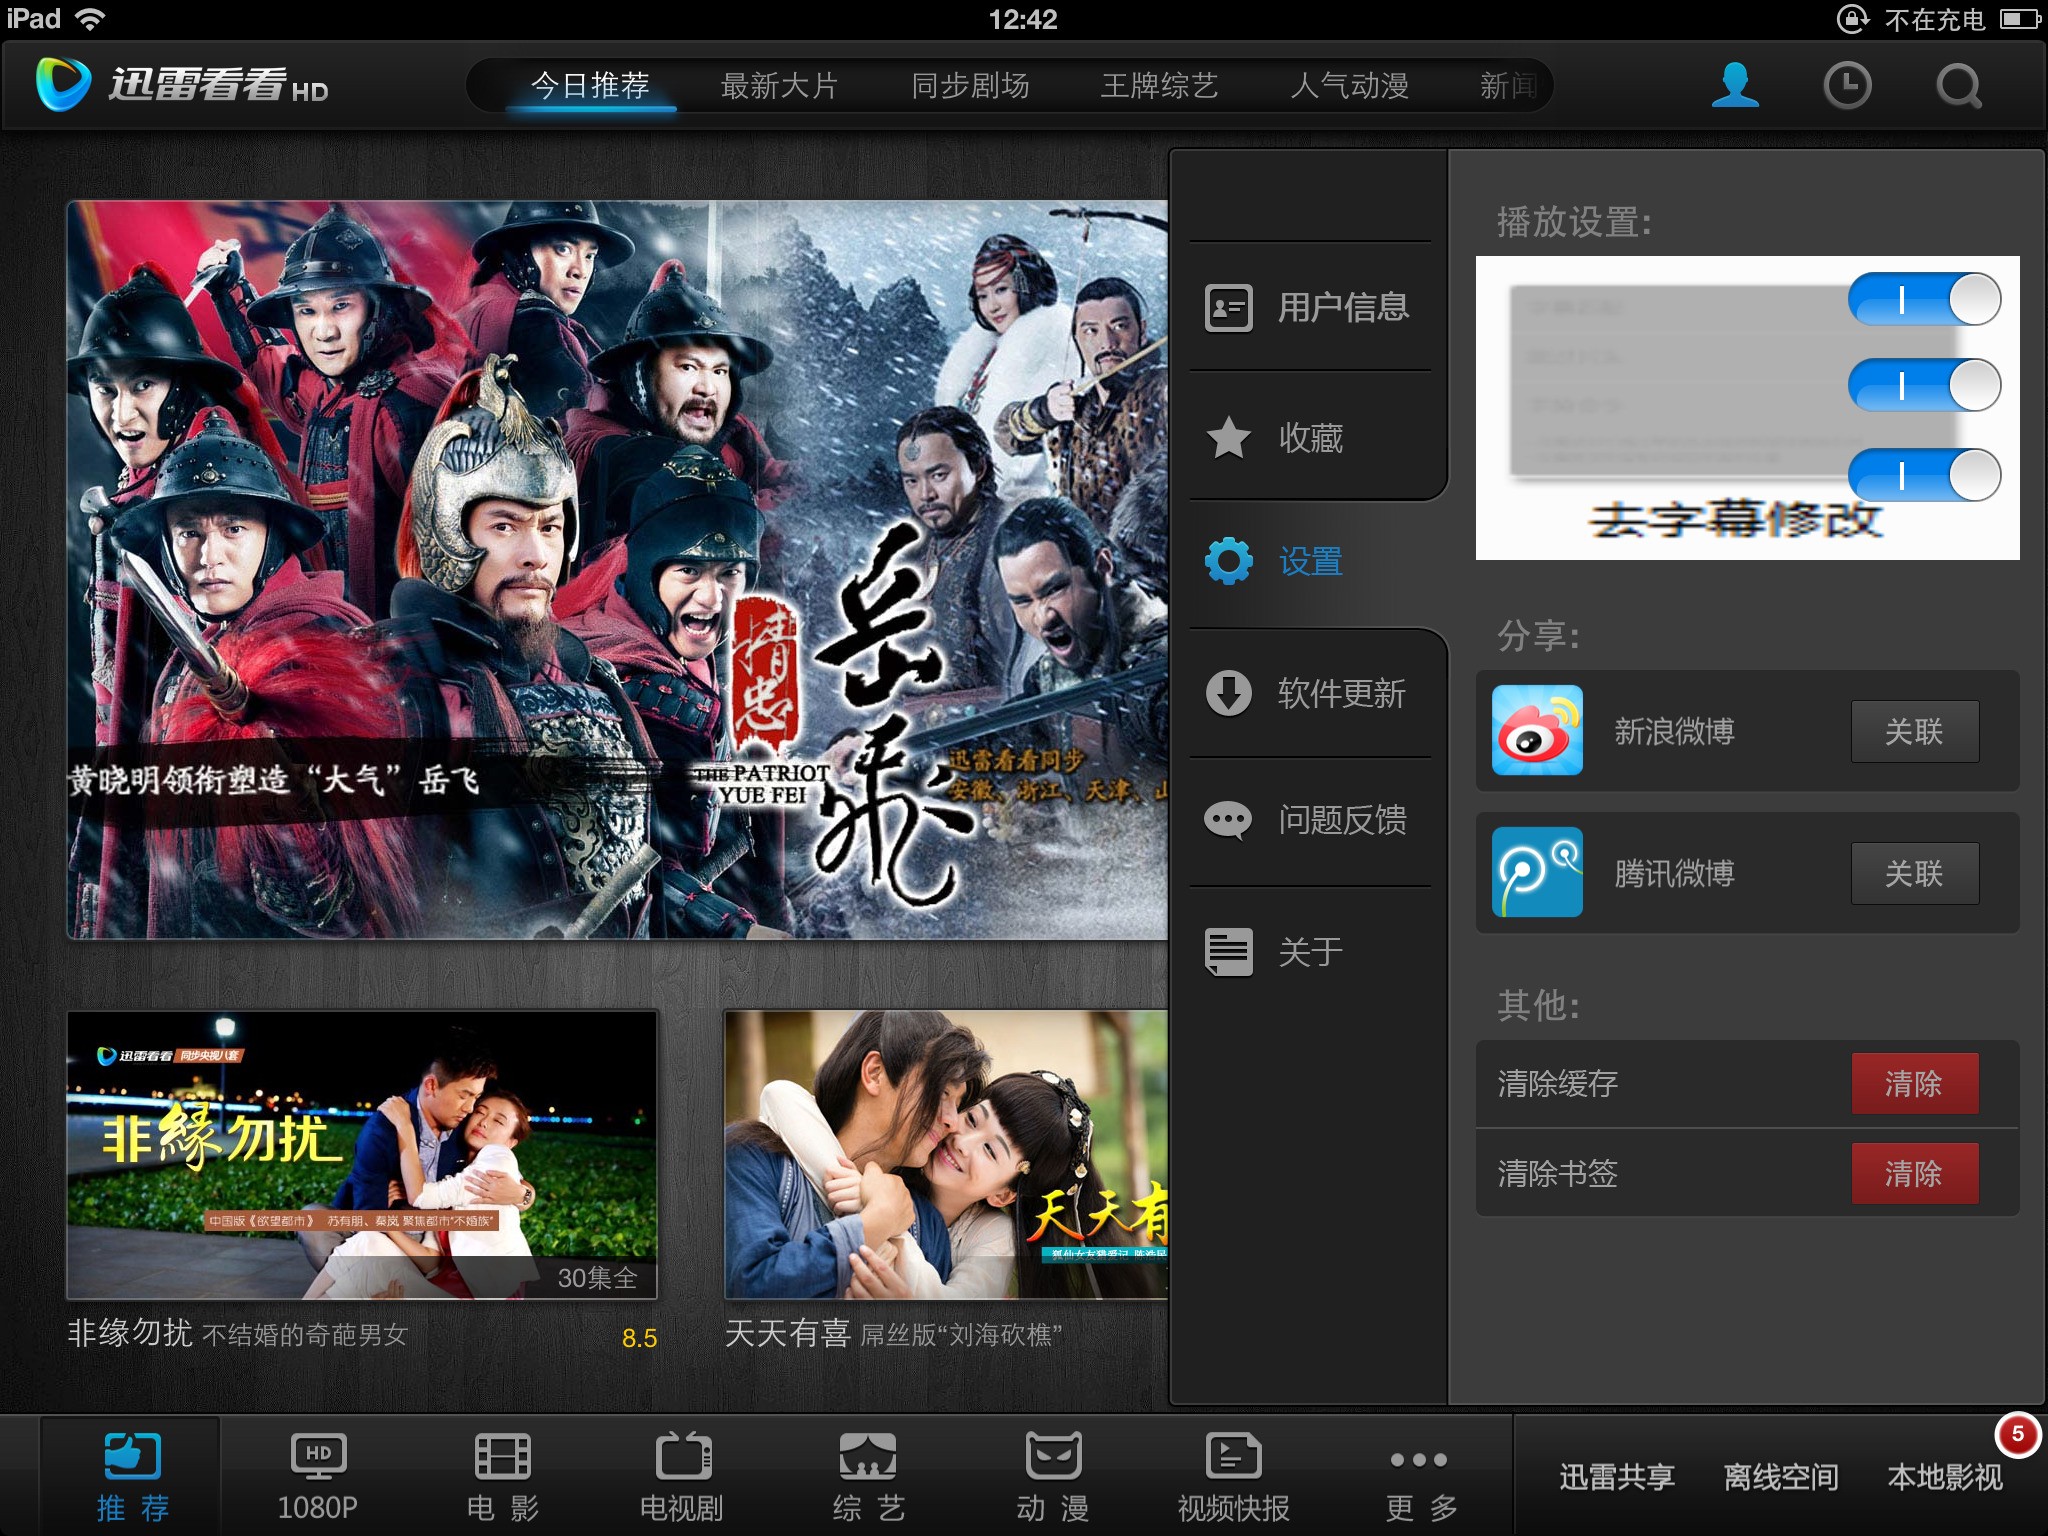
Task: Open the watch history clock icon
Action: point(1847,85)
